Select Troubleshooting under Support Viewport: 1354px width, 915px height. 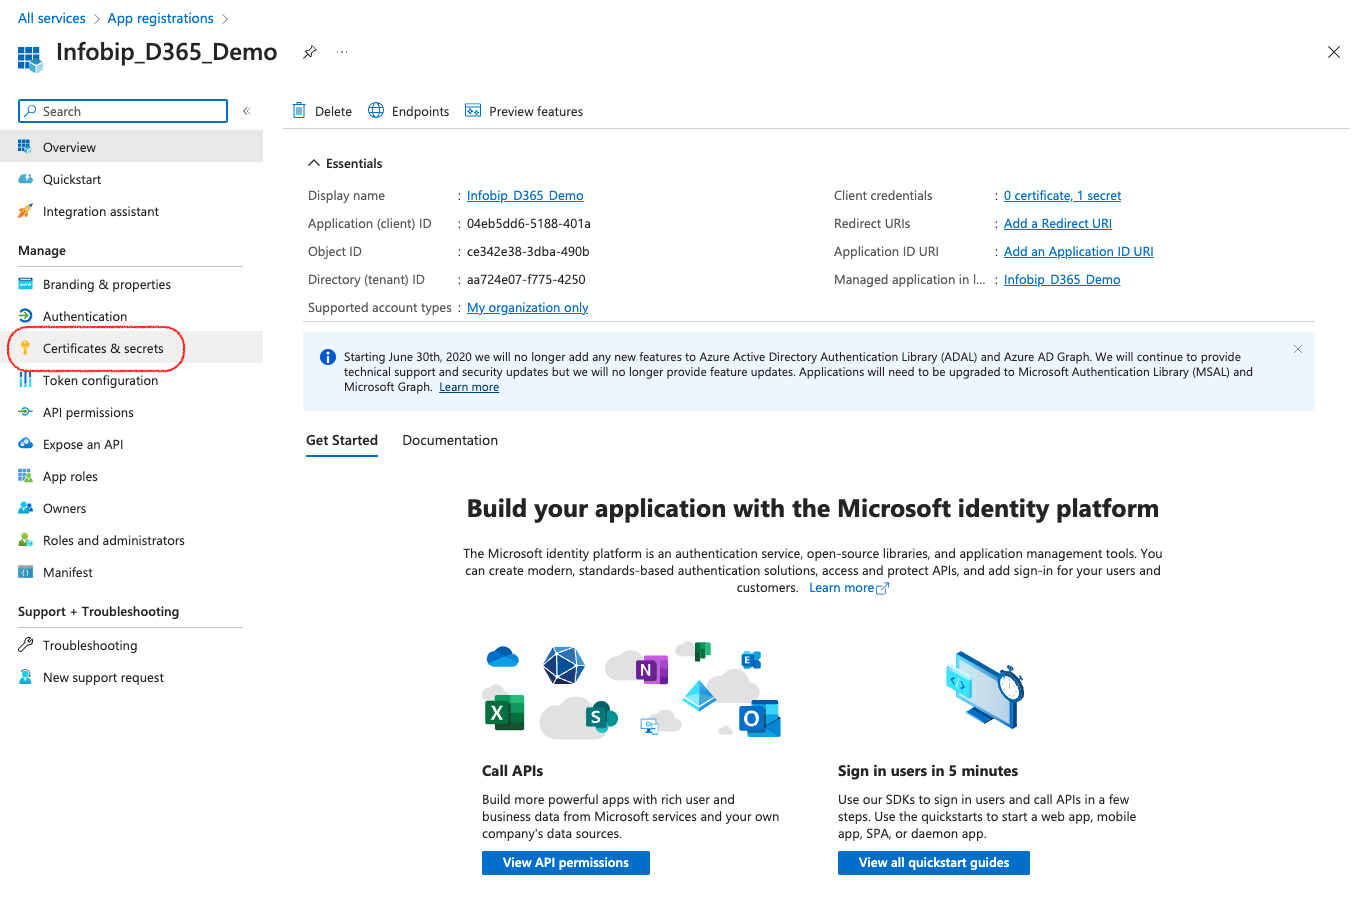tap(131, 645)
